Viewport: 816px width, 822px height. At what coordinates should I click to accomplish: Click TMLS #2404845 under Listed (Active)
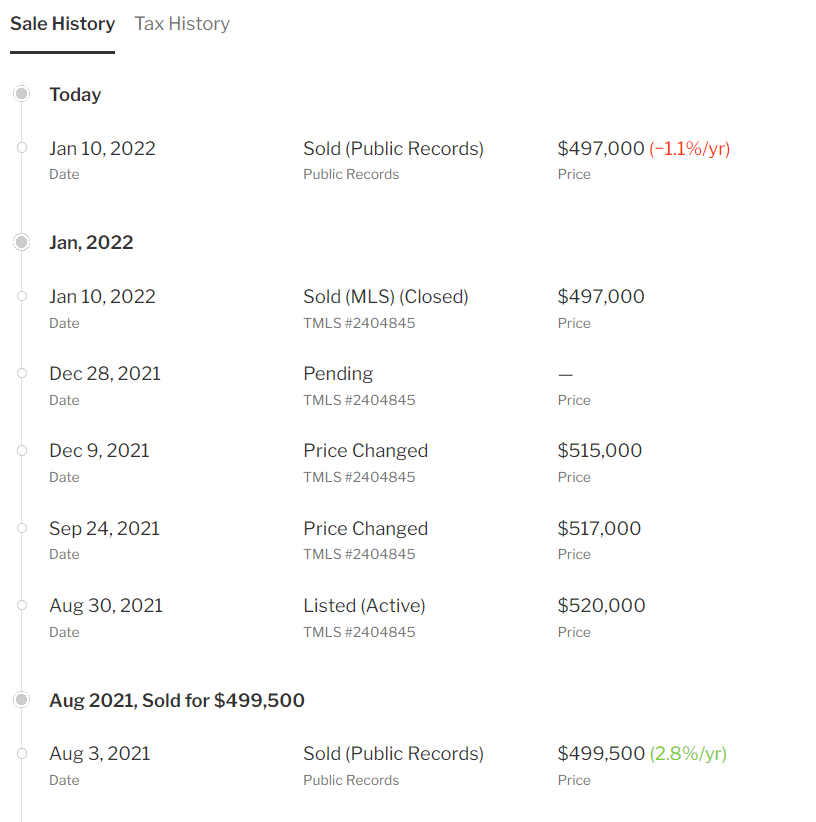click(x=359, y=632)
